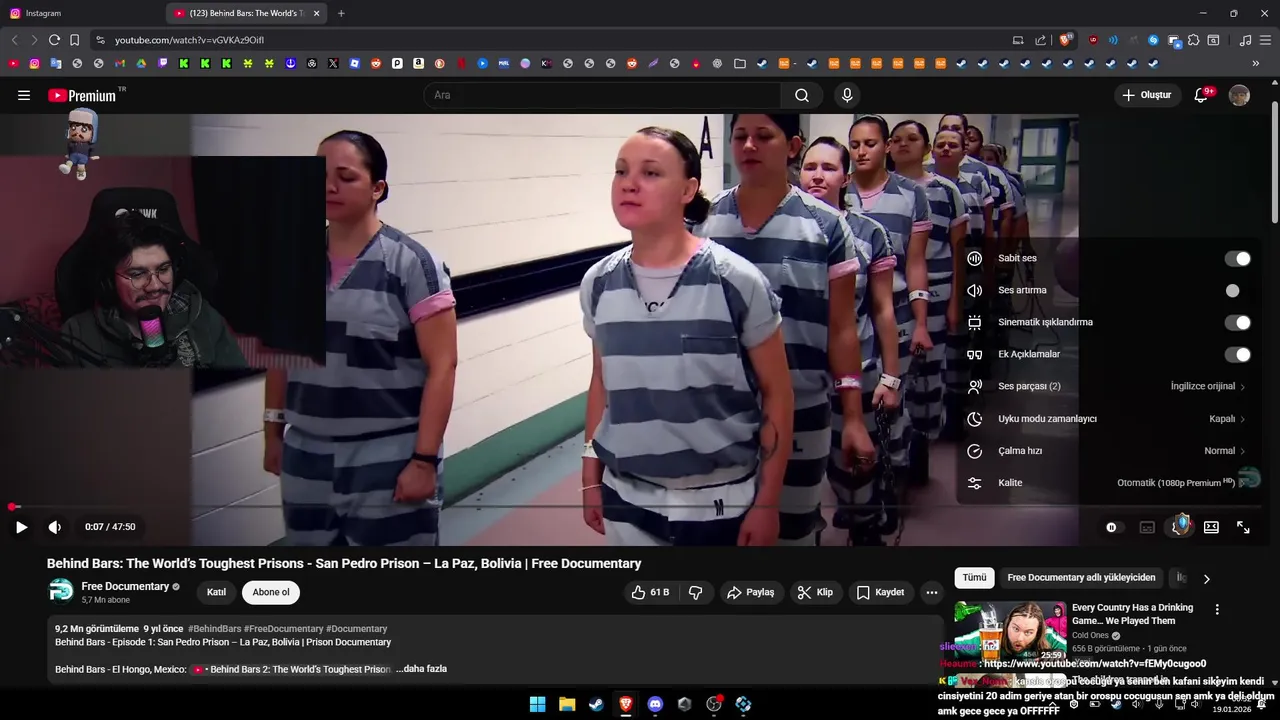Enter fullscreen video mode

(x=1243, y=527)
